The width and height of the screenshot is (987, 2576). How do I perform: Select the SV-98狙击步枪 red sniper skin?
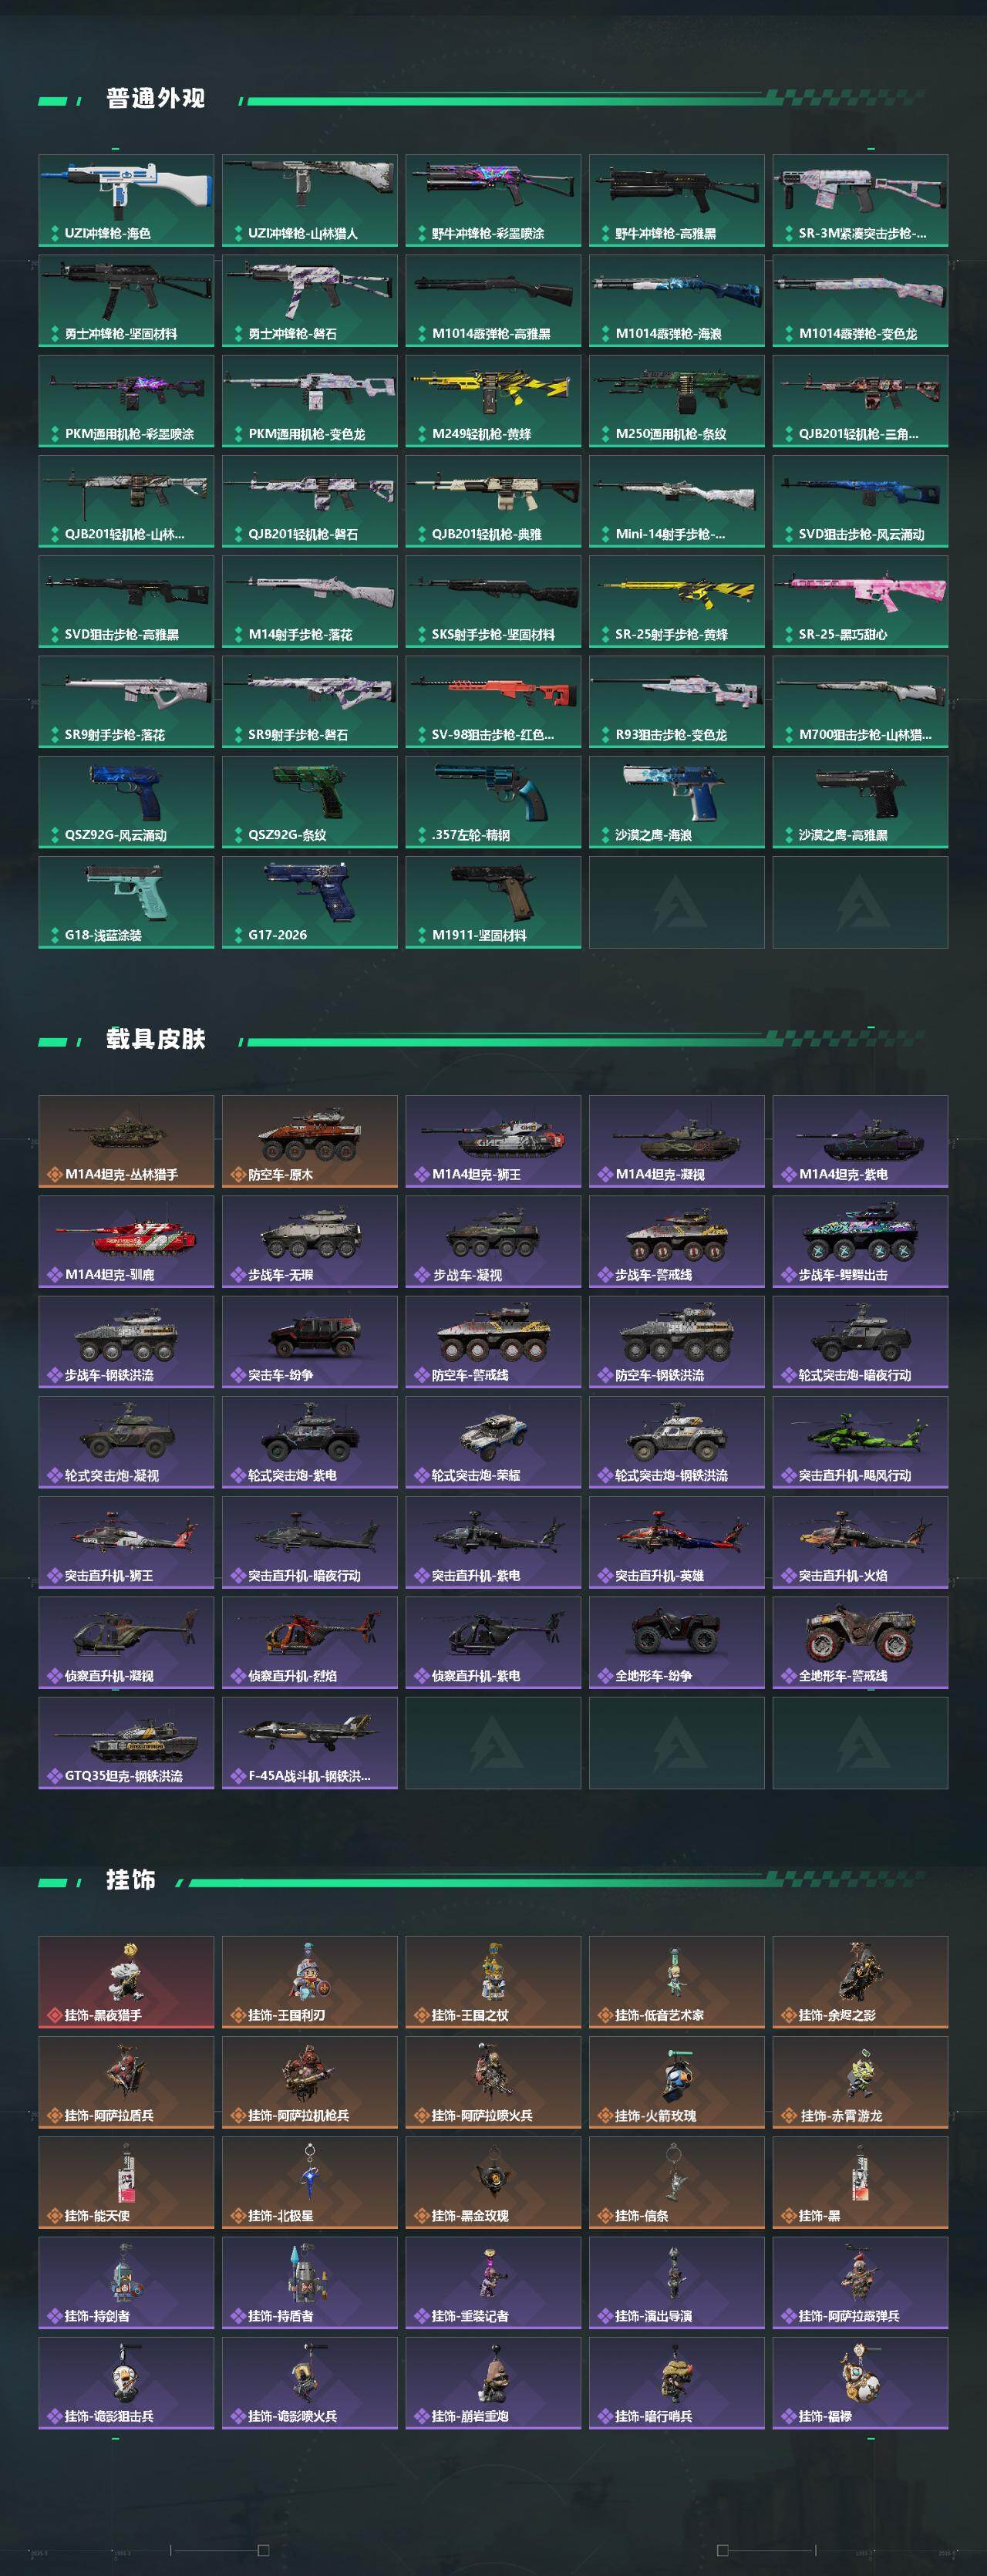[x=493, y=701]
